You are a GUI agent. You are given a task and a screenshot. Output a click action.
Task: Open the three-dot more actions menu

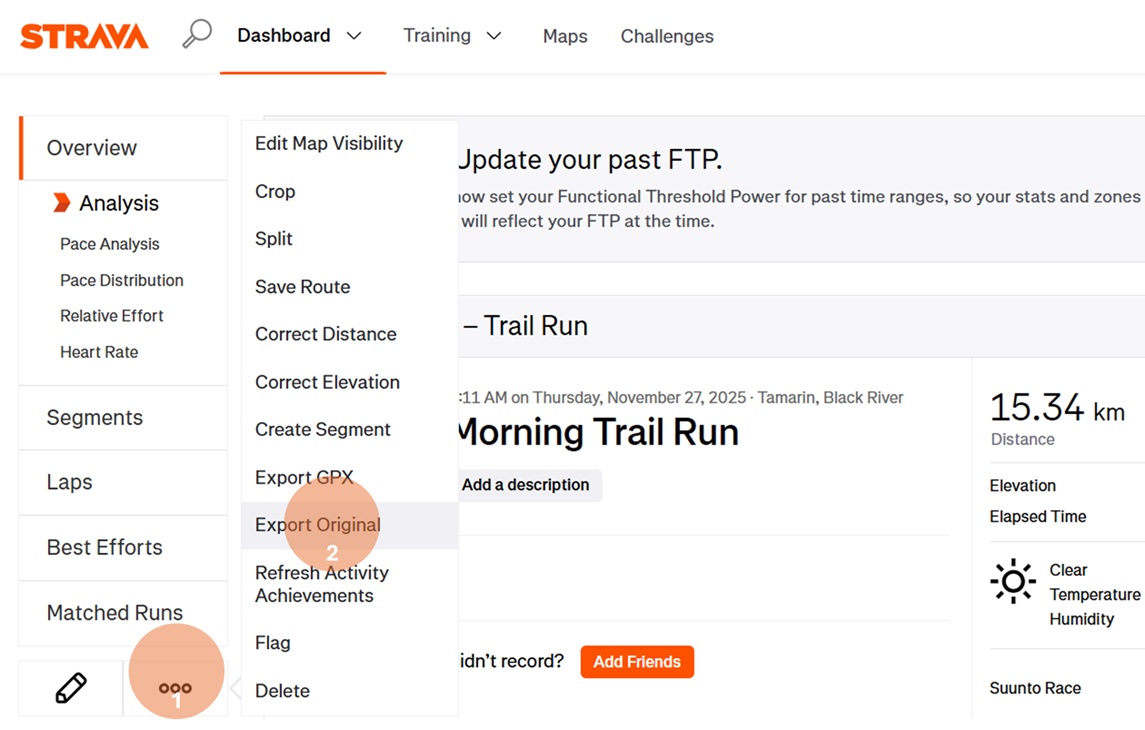coord(176,688)
